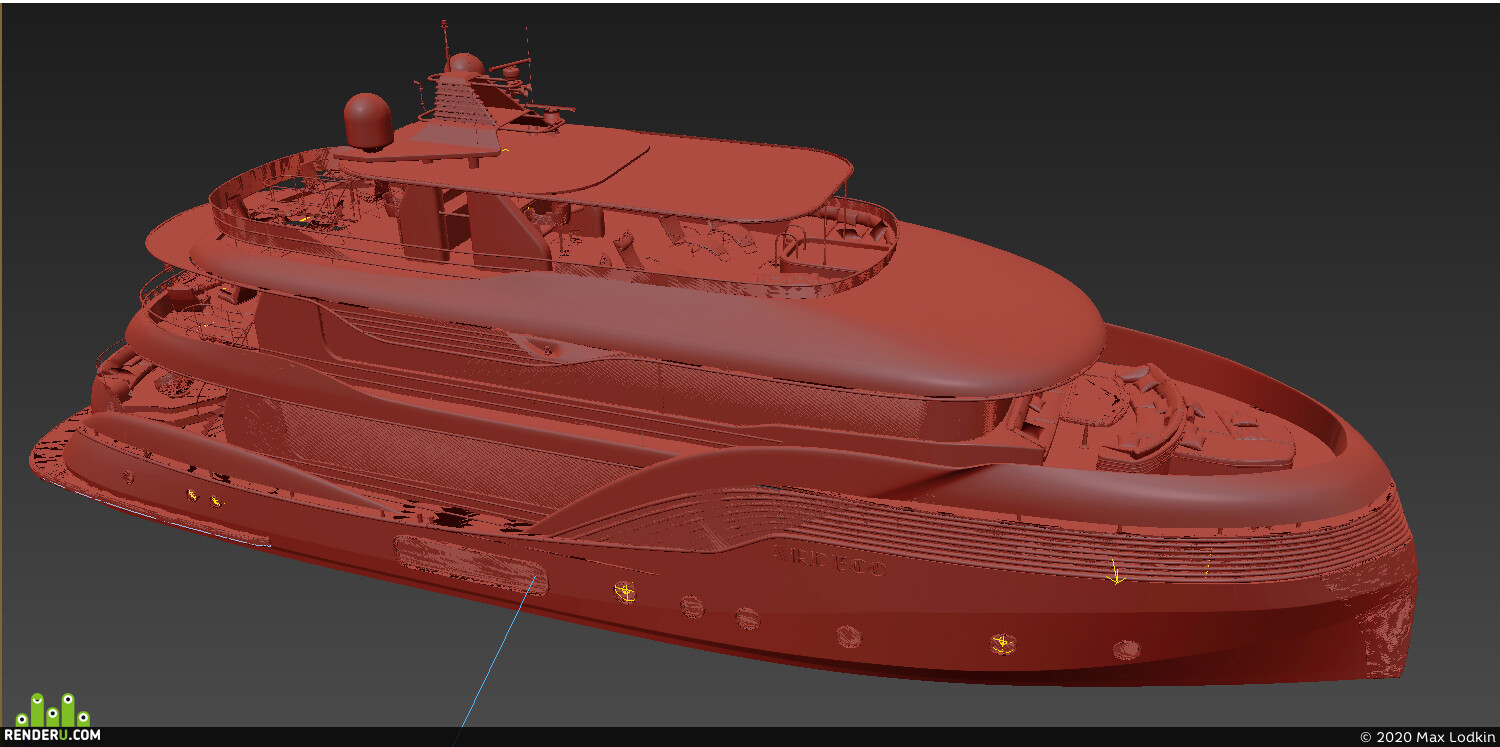Select the oblong window panel on the hull side
The height and width of the screenshot is (747, 1500).
pos(470,565)
